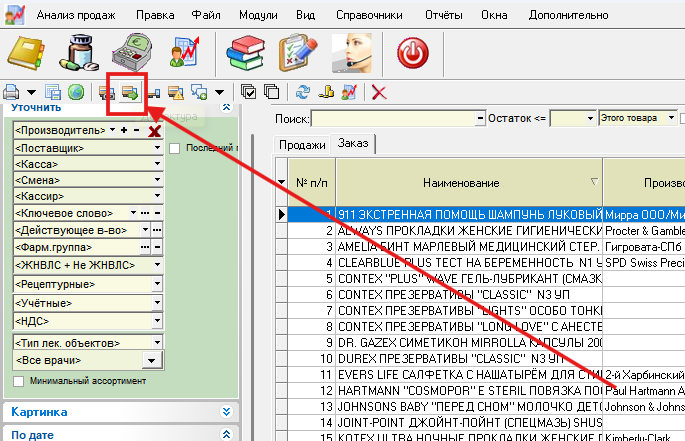685x441 pixels.
Task: Click the deselect-all empty boxes icon
Action: coord(271,92)
